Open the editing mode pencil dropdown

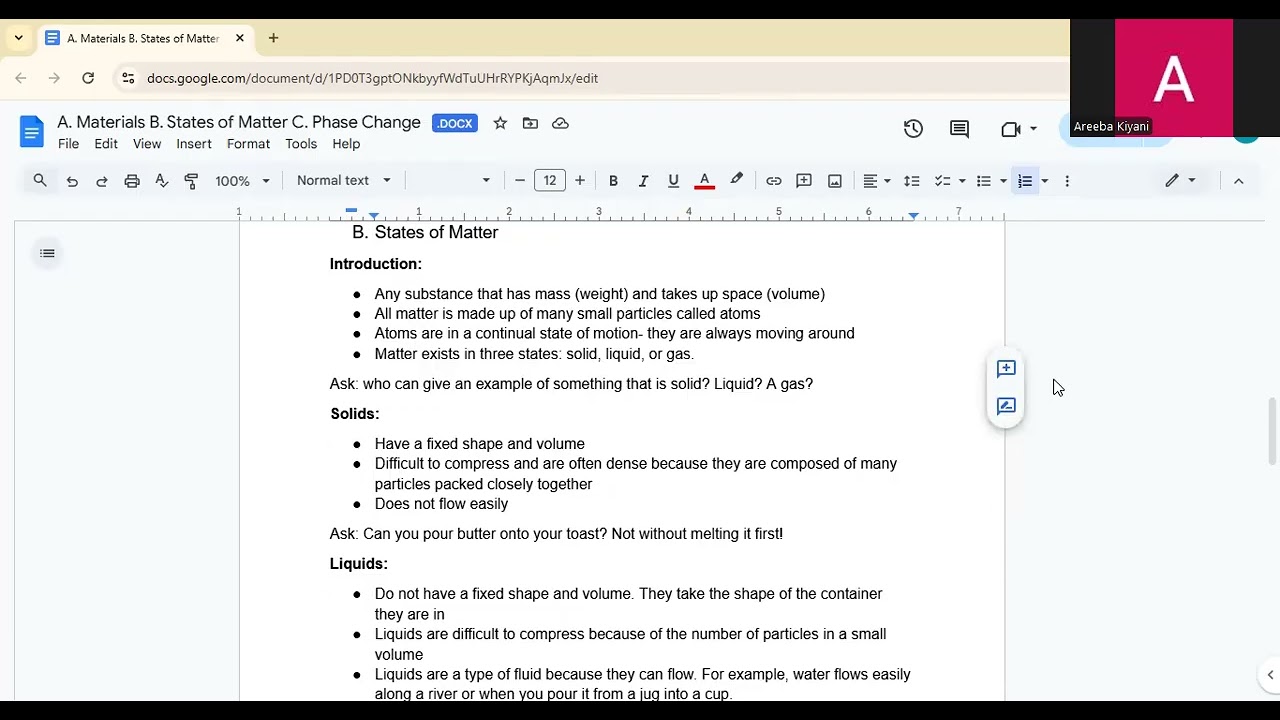[1180, 181]
